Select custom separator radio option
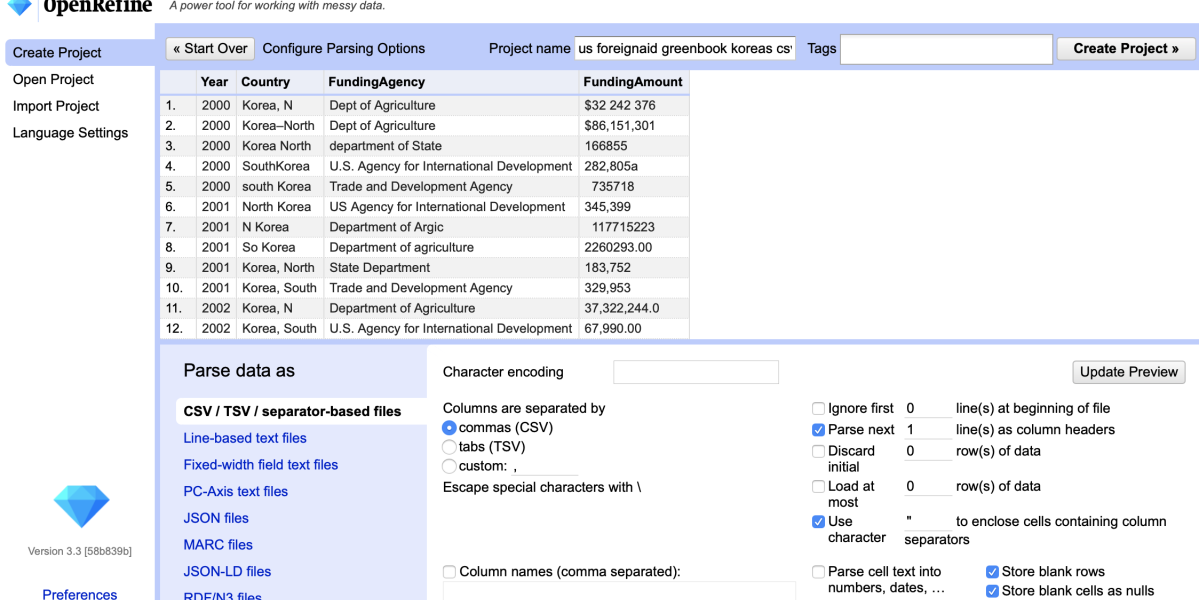 pyautogui.click(x=450, y=466)
